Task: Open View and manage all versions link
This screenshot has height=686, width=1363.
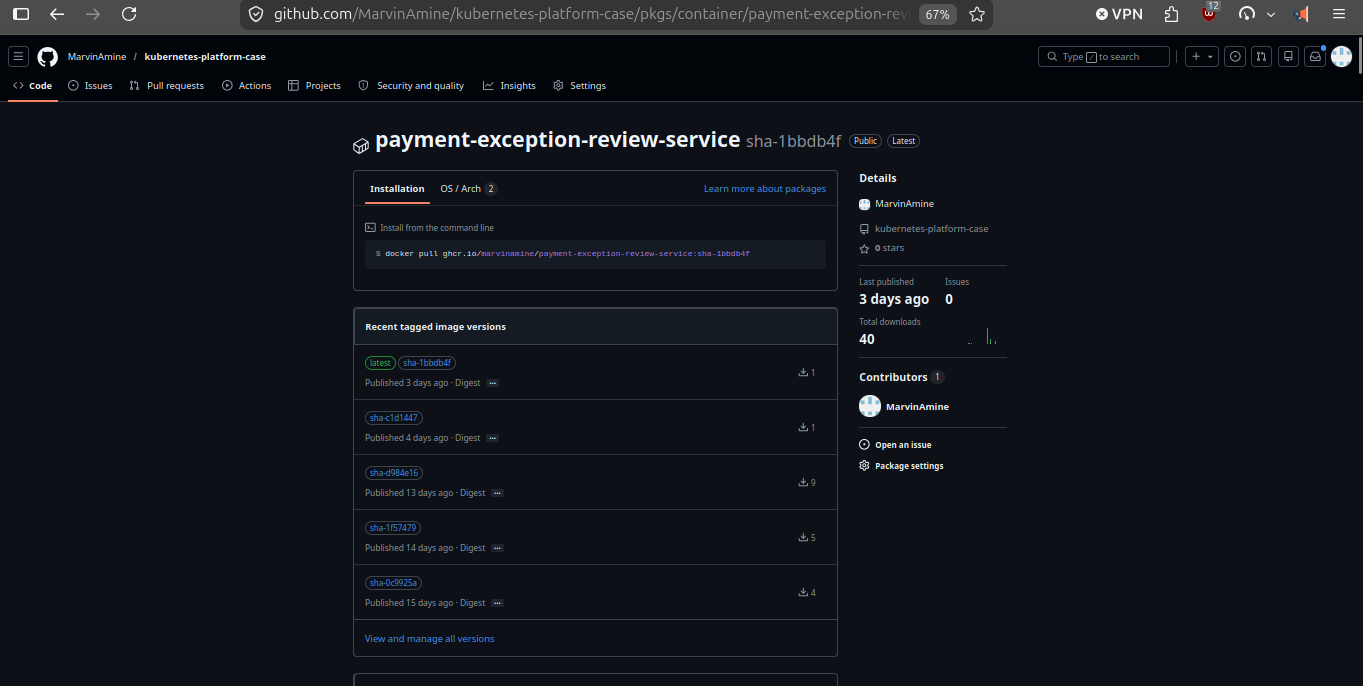Action: [429, 639]
